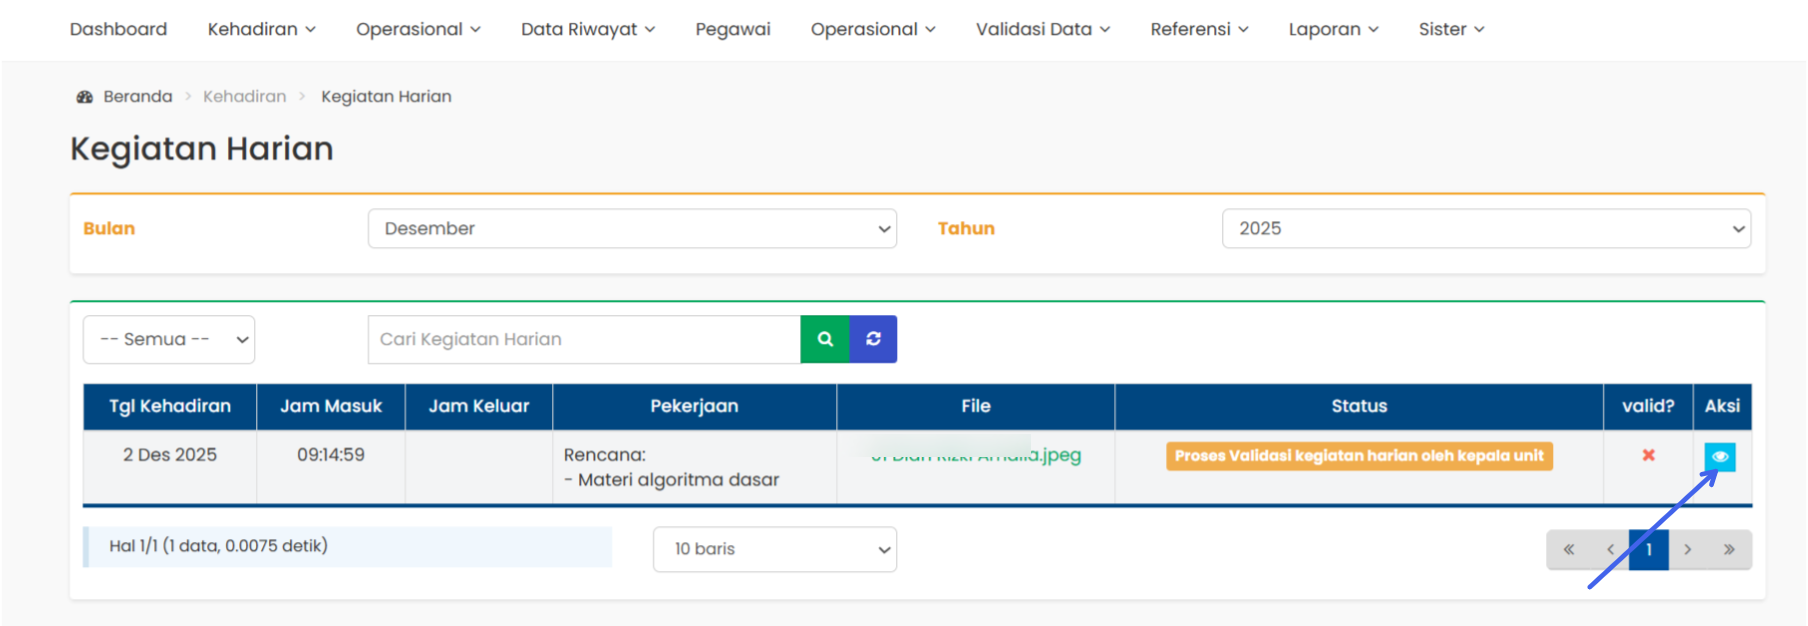Viewport: 1808px width, 626px height.
Task: Go to previous page arrow
Action: (1609, 549)
